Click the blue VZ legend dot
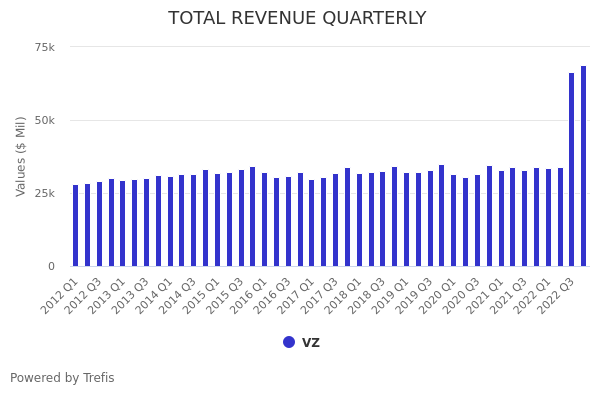Image resolution: width=600 pixels, height=400 pixels. click(x=289, y=342)
